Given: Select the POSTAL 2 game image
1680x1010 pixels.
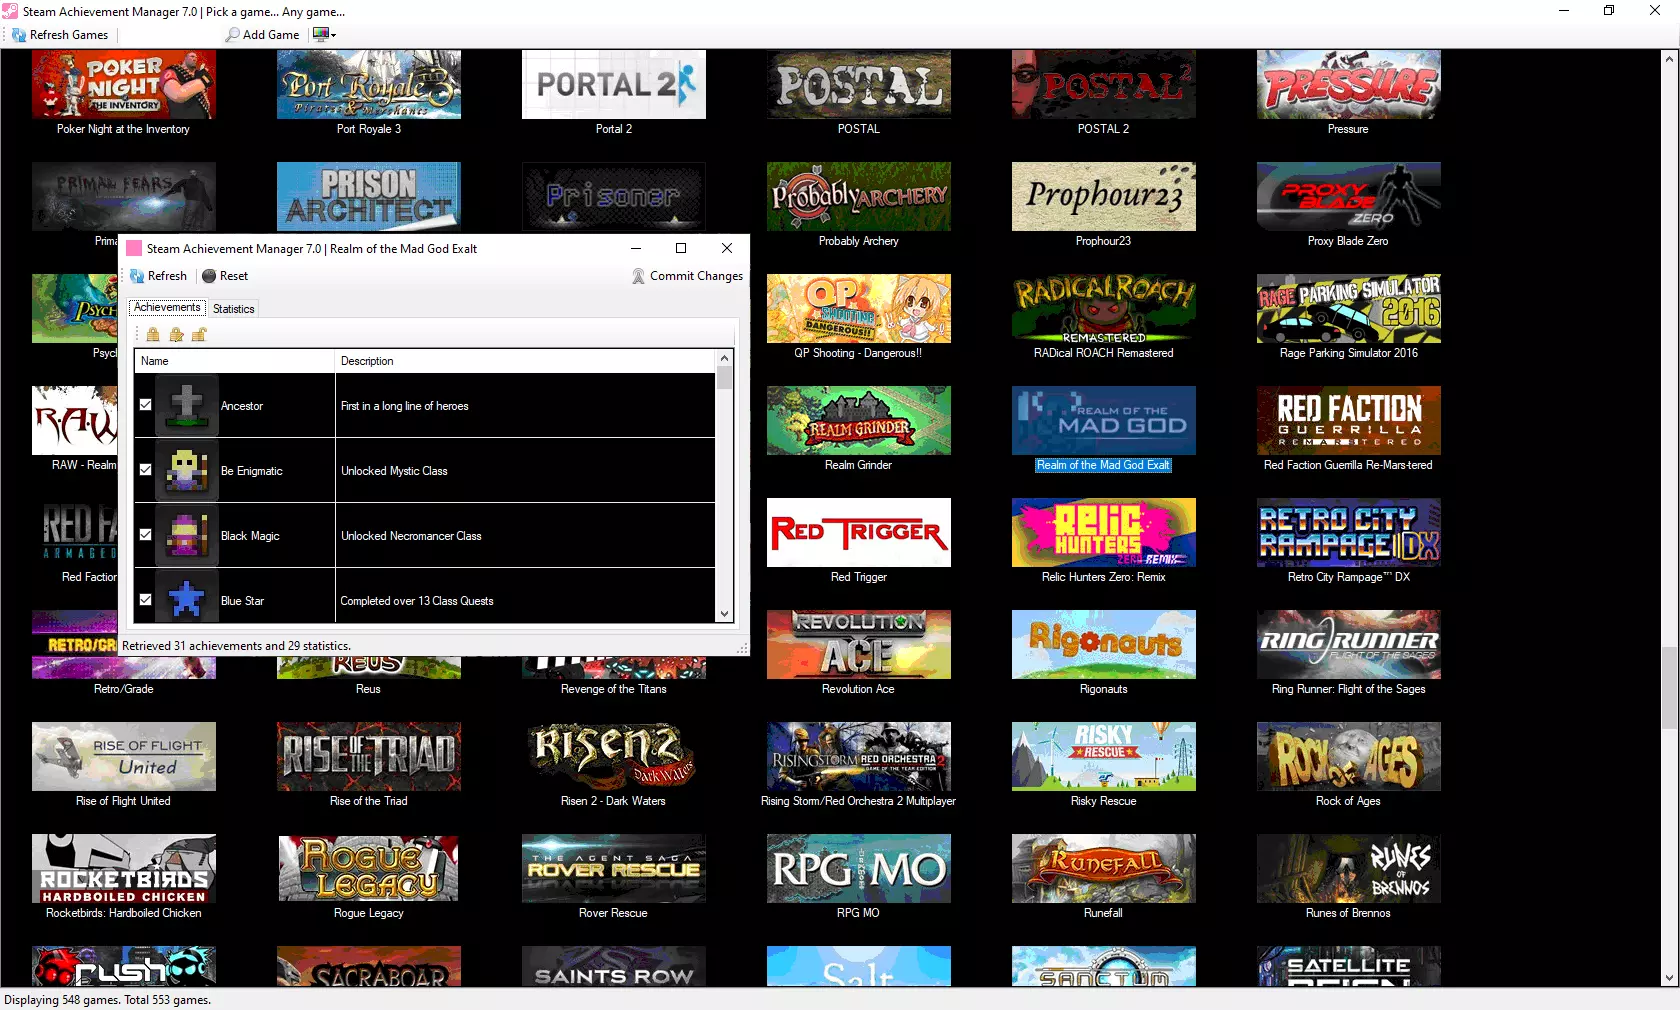Looking at the screenshot, I should point(1104,85).
